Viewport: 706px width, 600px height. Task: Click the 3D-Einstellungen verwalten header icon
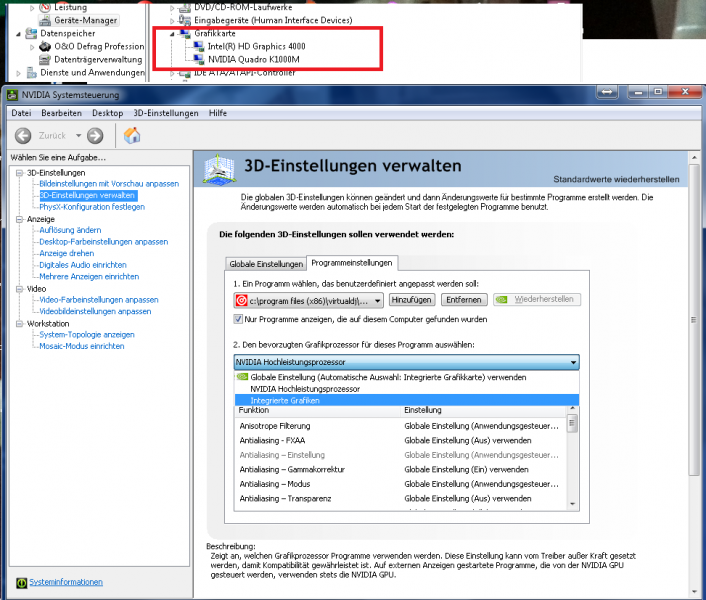(219, 169)
